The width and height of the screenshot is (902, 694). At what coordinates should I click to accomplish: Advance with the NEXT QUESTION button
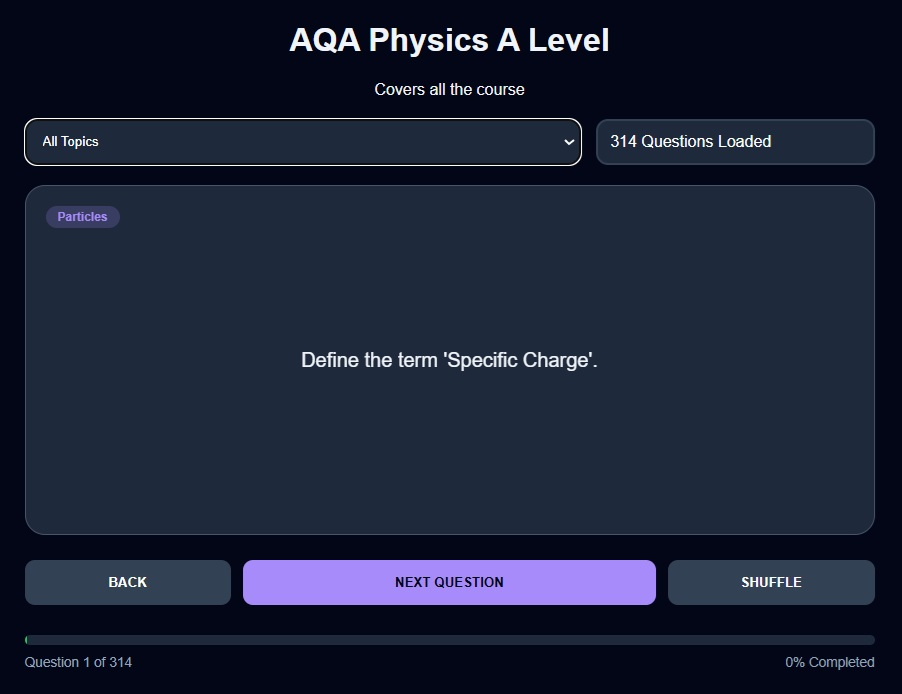coord(449,582)
